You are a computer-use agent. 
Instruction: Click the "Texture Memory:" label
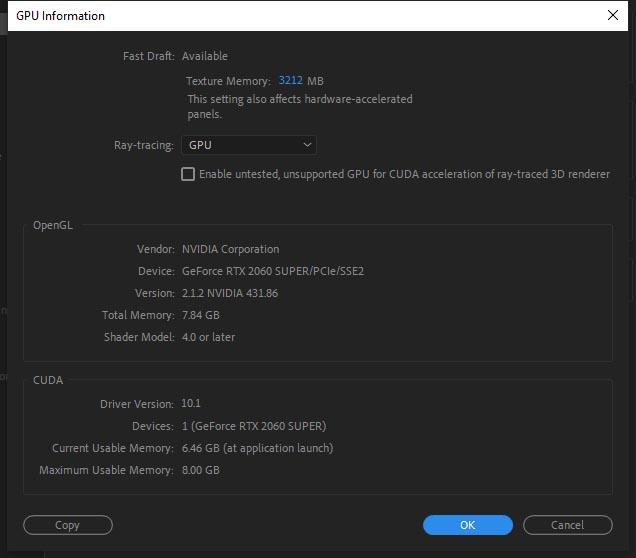point(228,81)
